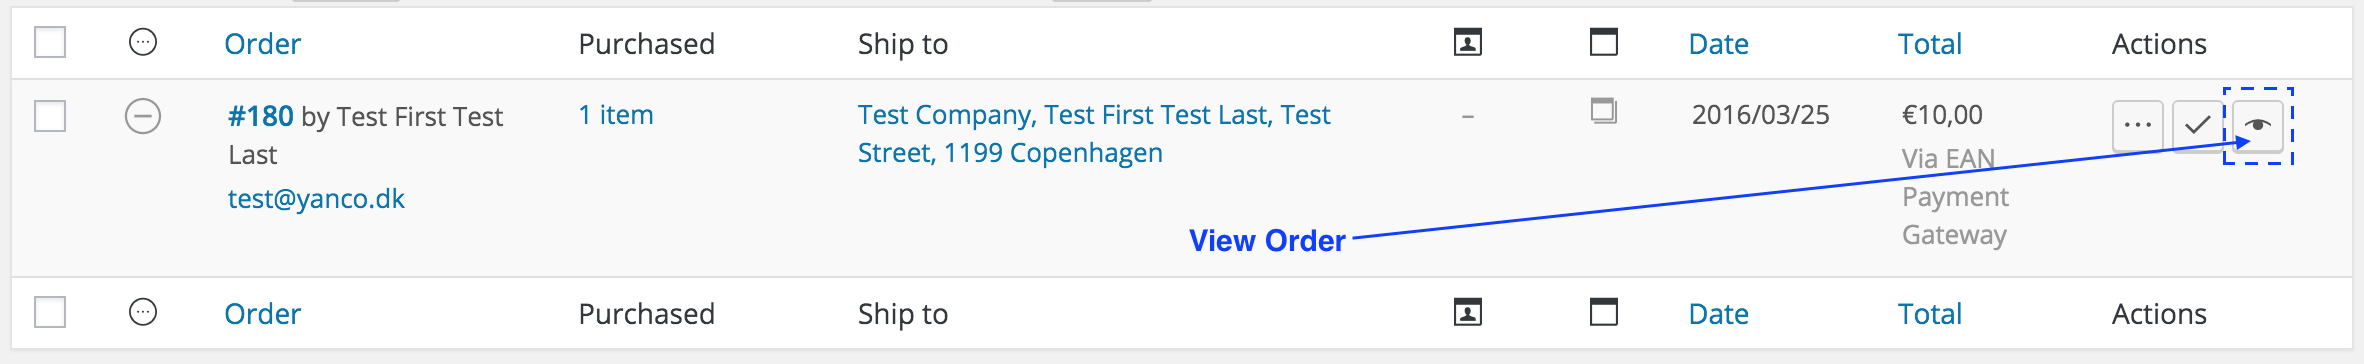Click the processing ellipsis action button

click(2138, 126)
